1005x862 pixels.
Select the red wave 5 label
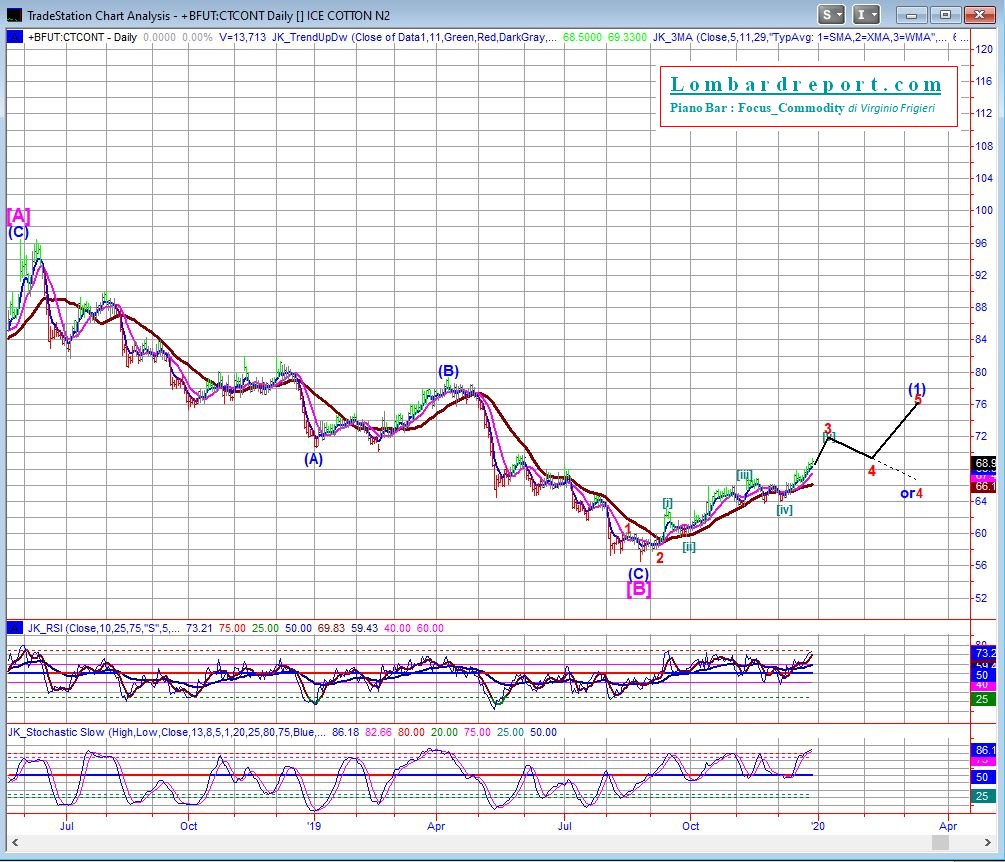[x=918, y=399]
